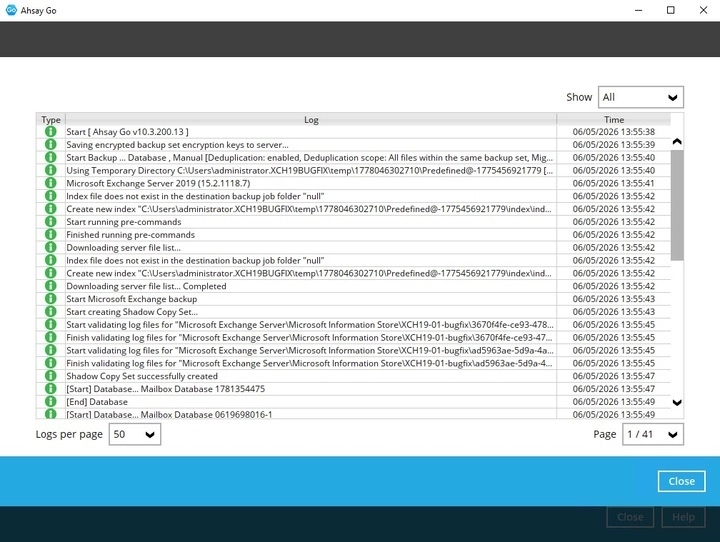Screen dimensions: 720x542
Task: Click info icon next to 'Saving encrypted backup set' row
Action: (51, 145)
